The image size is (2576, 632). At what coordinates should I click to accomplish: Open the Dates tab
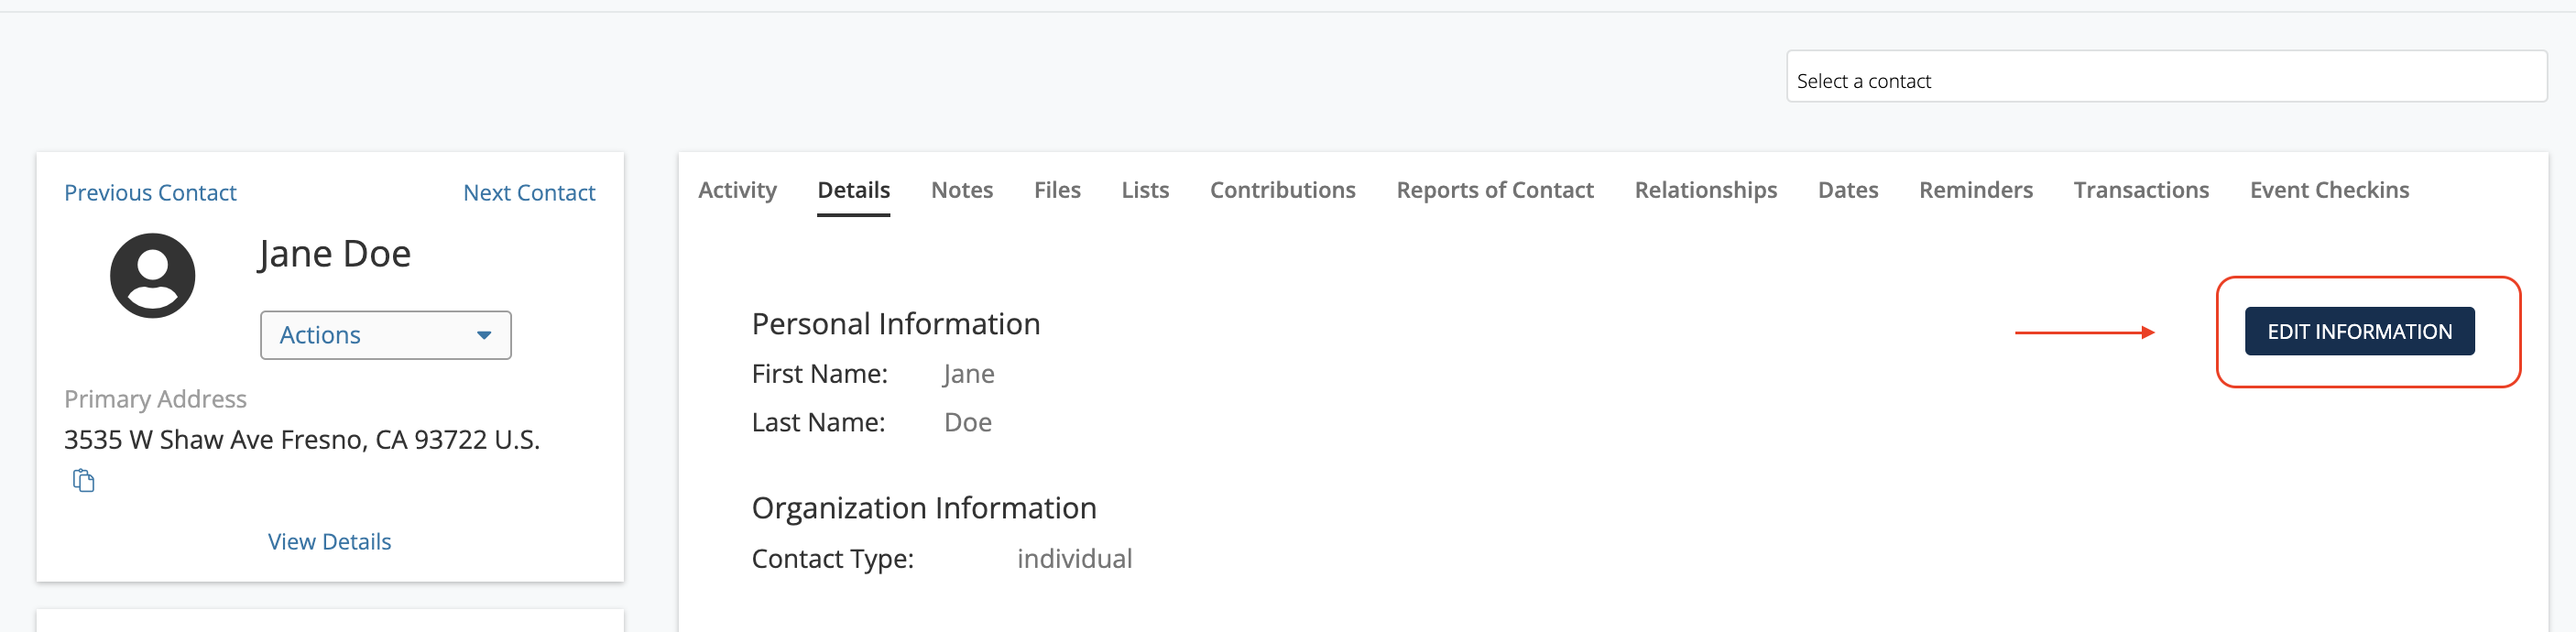click(1848, 190)
